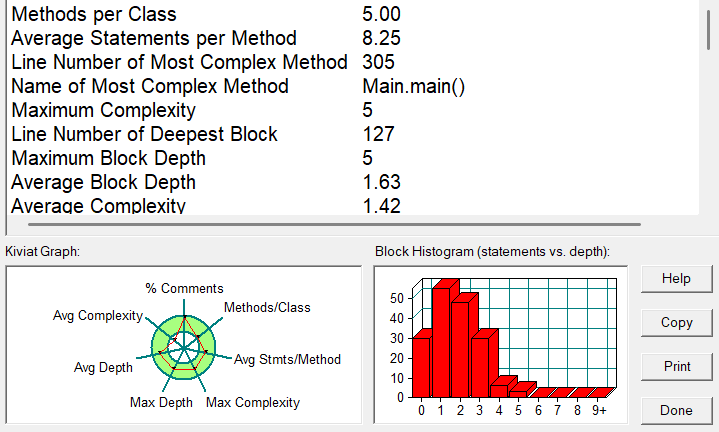Click the Copy button
The width and height of the screenshot is (719, 432).
[x=676, y=323]
